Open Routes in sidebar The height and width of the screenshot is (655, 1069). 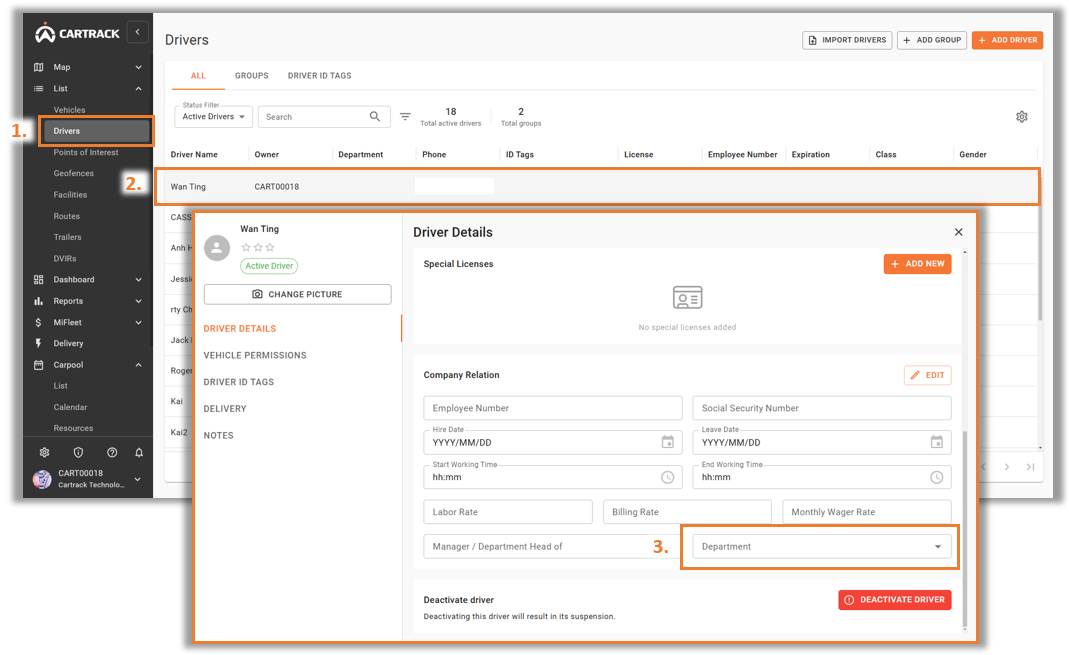[x=67, y=216]
